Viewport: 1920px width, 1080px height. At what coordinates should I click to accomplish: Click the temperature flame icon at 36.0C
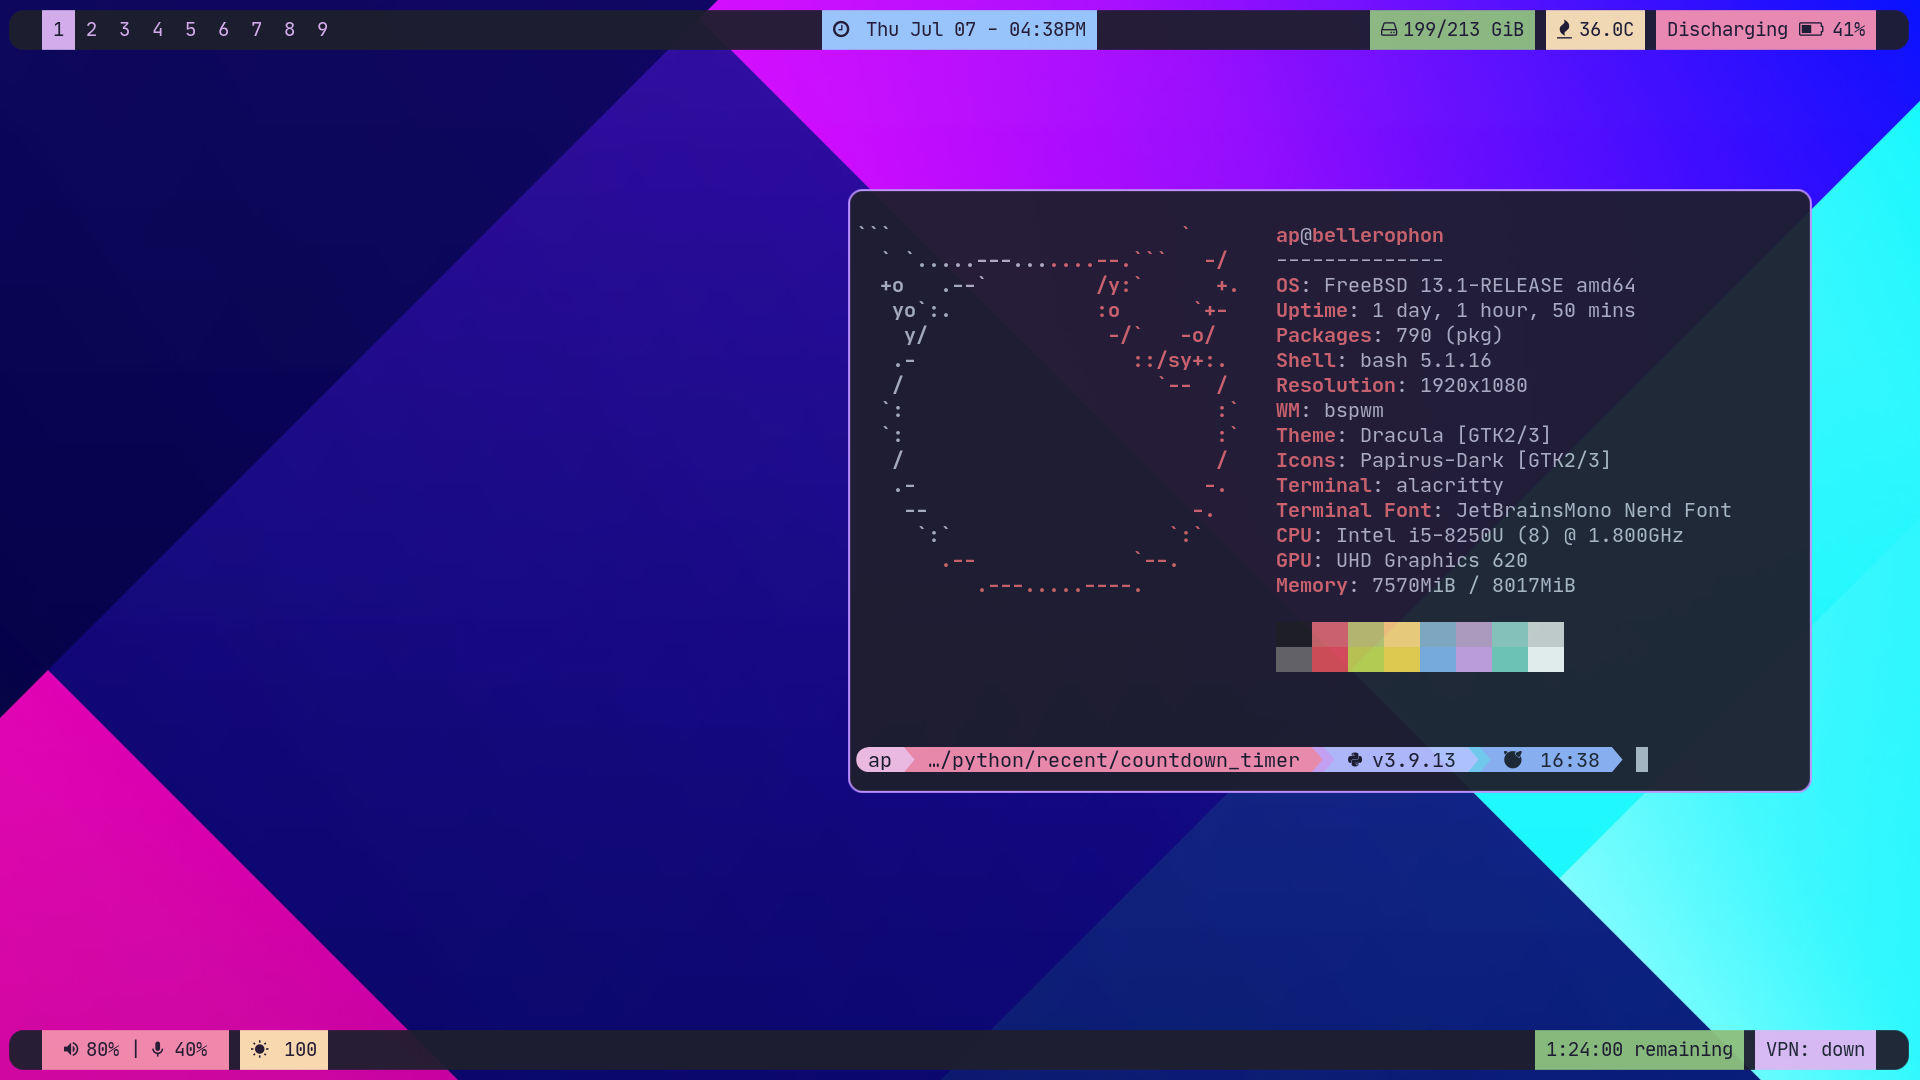point(1564,30)
